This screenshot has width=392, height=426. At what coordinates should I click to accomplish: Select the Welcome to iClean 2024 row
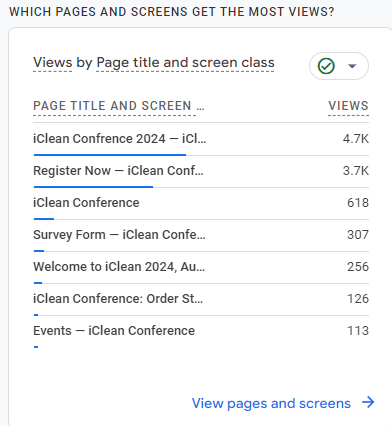201,267
